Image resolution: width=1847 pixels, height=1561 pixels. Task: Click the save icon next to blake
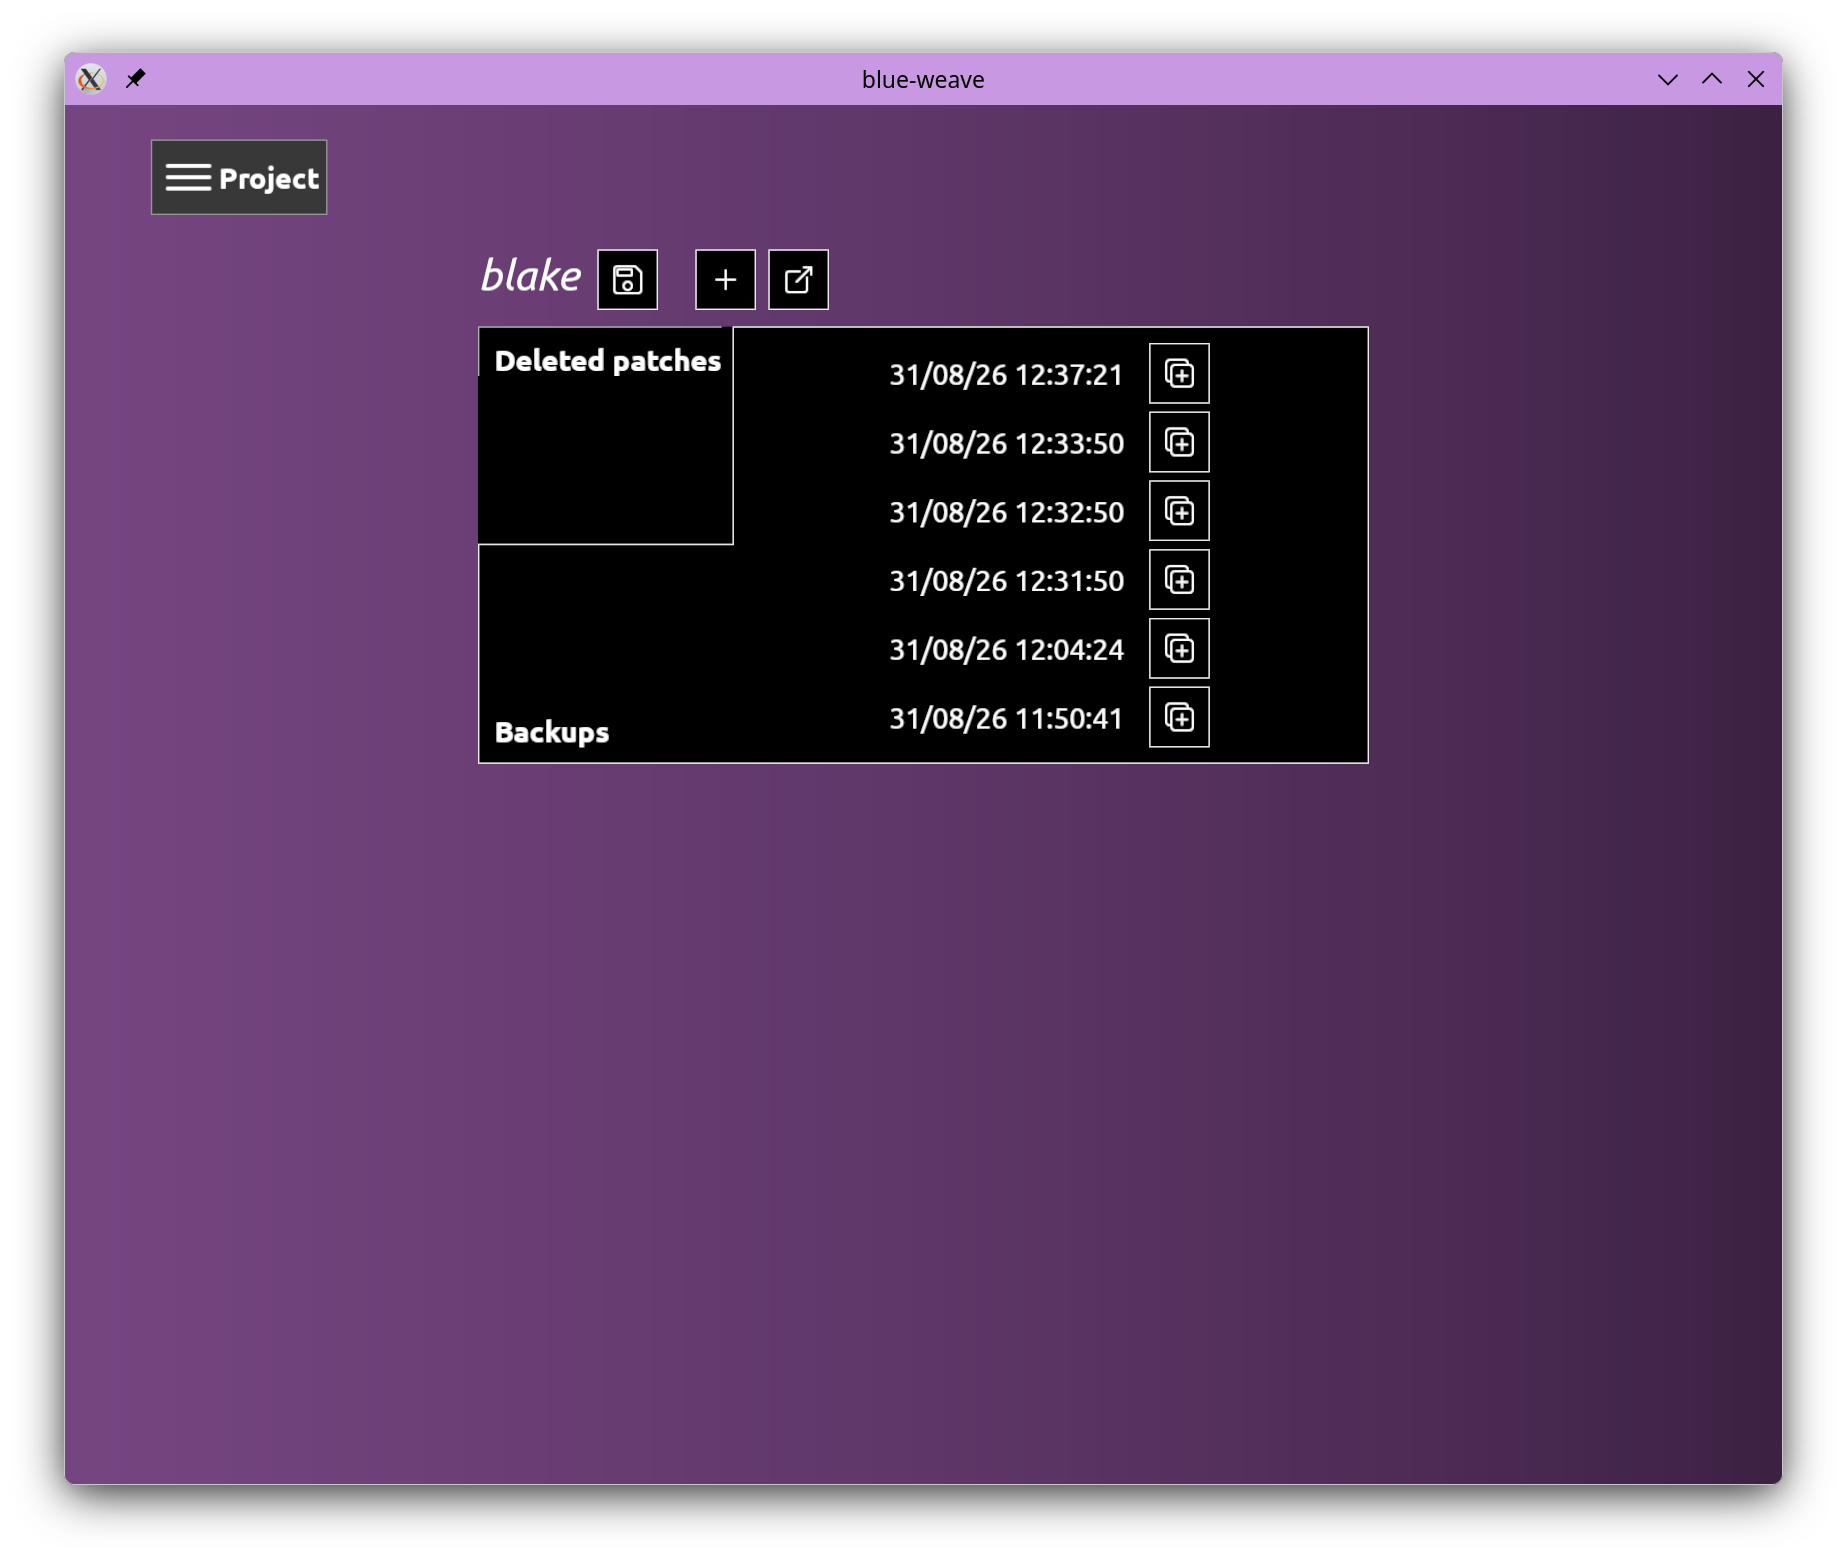(627, 280)
